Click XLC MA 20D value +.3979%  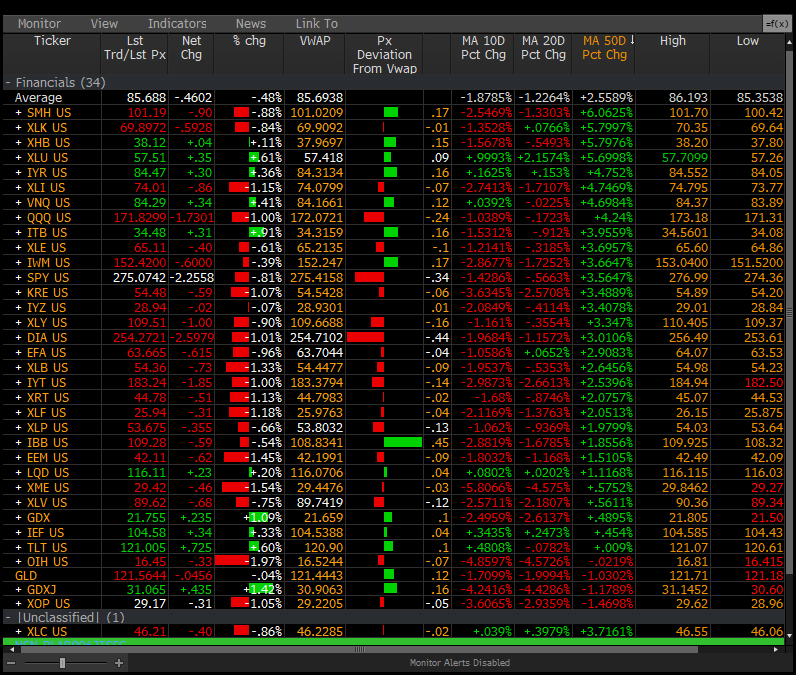click(x=545, y=632)
